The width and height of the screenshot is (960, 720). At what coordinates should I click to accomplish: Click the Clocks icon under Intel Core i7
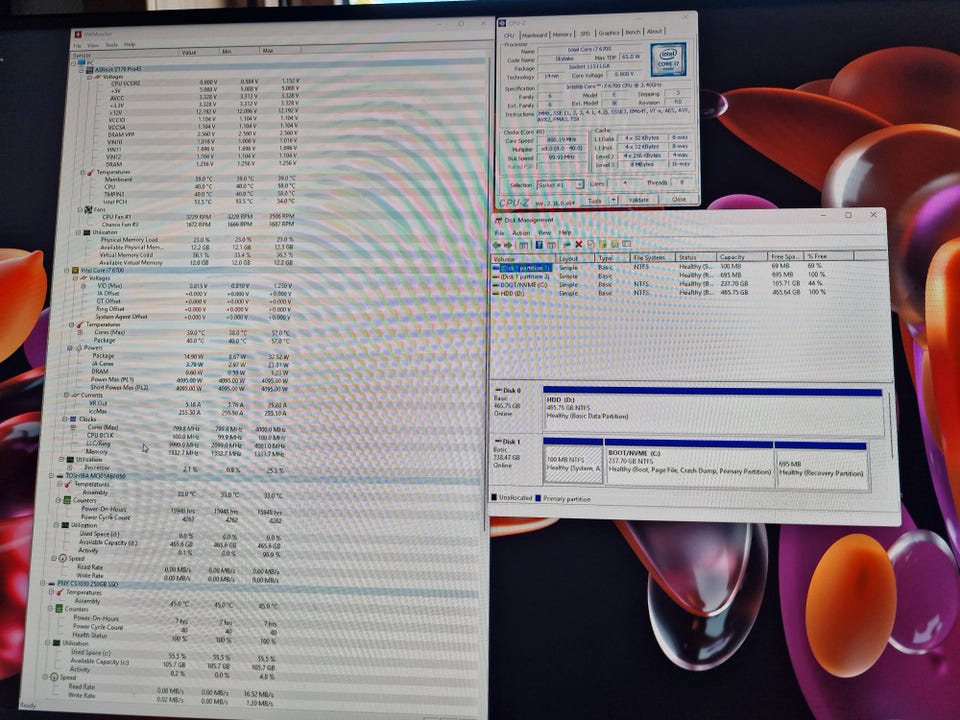(73, 419)
